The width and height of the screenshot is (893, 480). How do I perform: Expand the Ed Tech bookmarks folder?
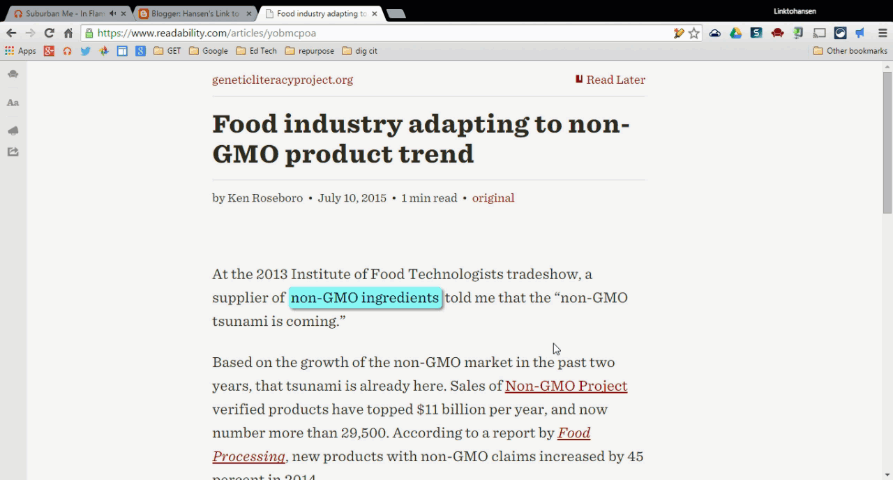click(256, 51)
